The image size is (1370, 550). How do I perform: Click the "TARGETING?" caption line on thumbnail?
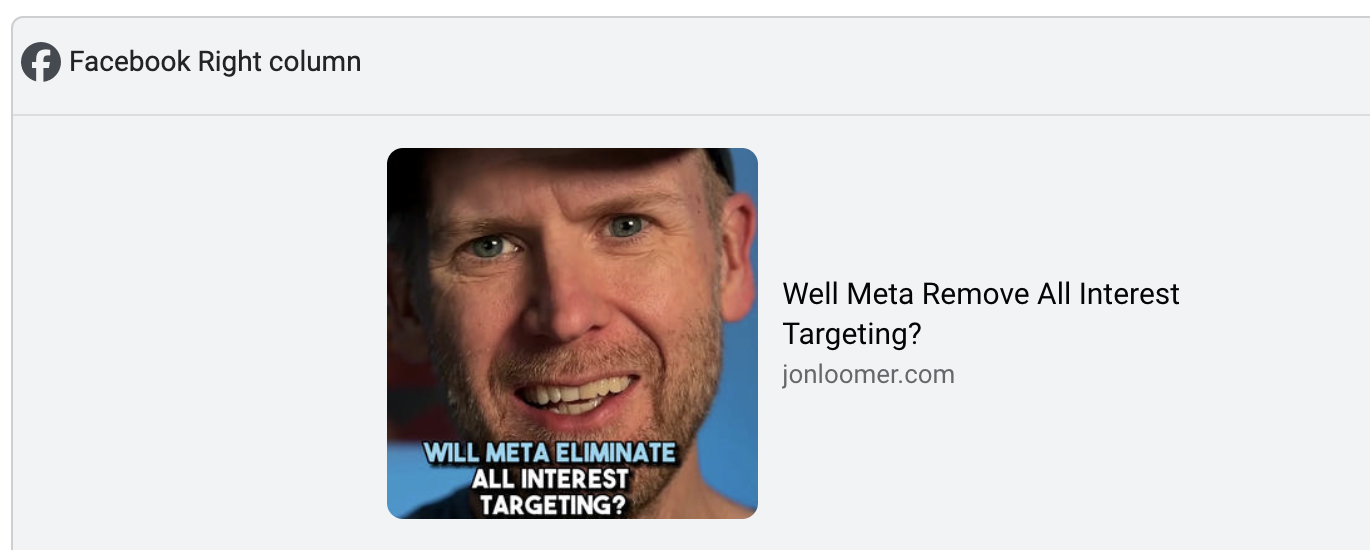point(552,505)
